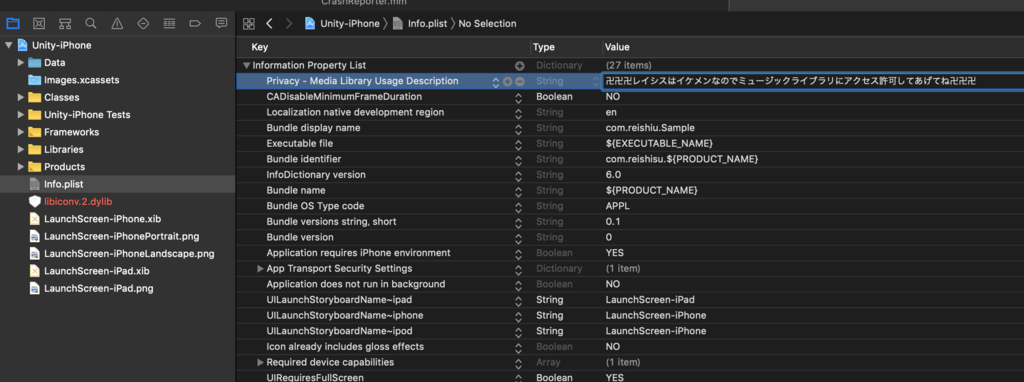Select the Executable file key

[300, 144]
